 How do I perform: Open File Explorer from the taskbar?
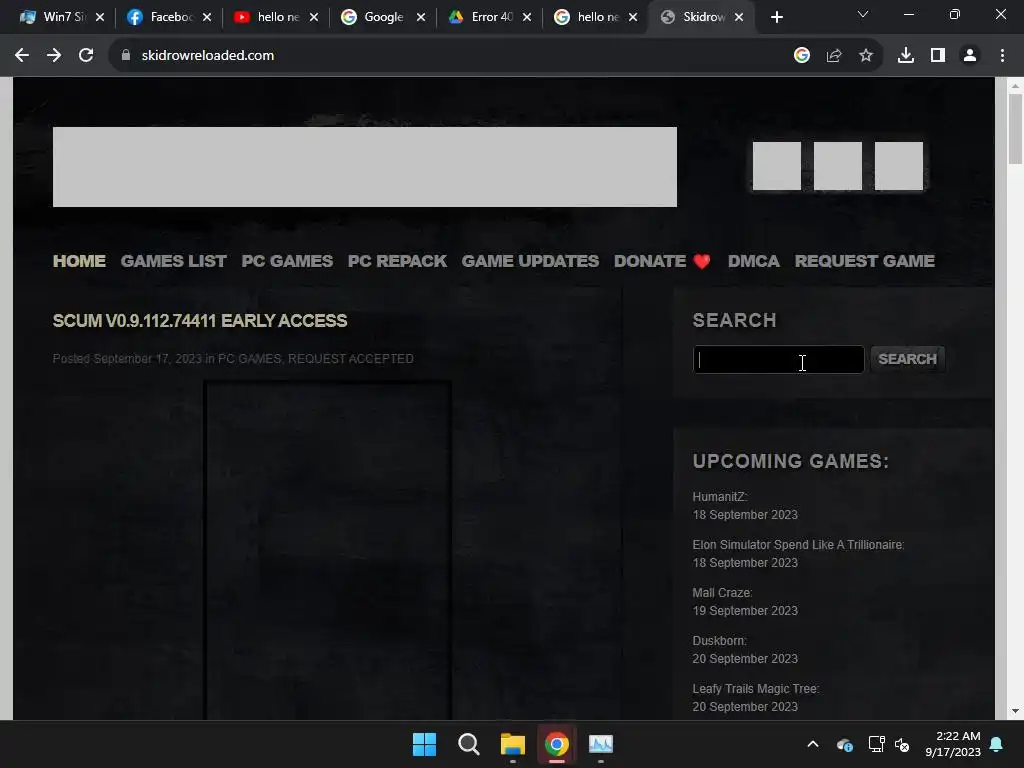(513, 744)
